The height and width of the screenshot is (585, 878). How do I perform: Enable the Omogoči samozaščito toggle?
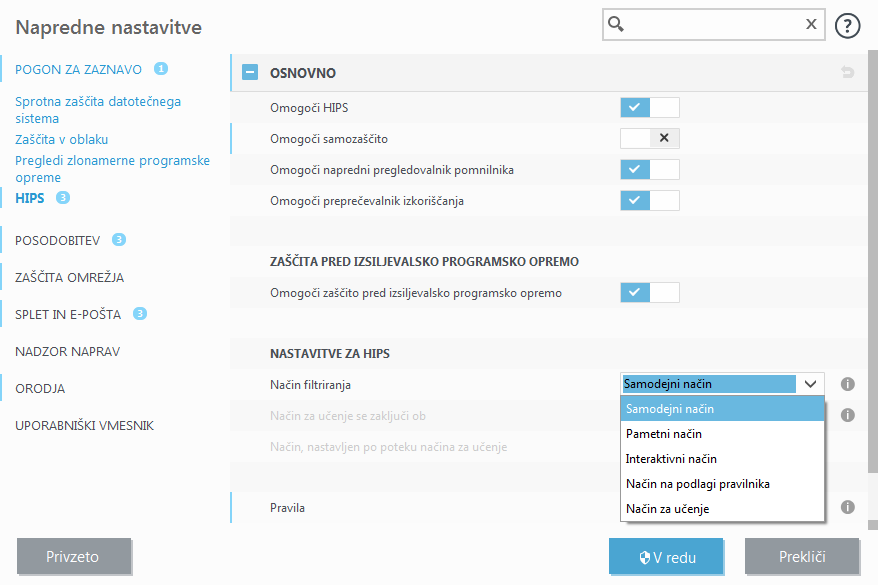point(649,138)
